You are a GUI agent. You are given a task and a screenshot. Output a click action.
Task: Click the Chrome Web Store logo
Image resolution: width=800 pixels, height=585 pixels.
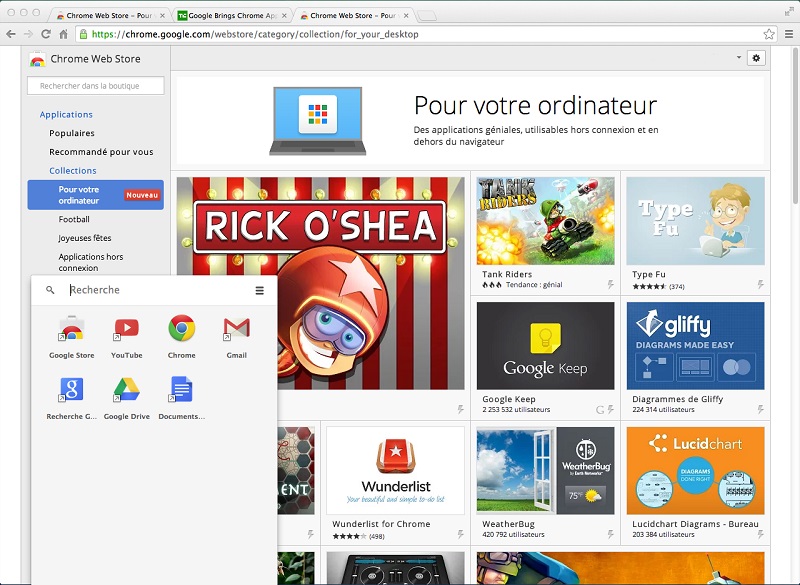37,59
